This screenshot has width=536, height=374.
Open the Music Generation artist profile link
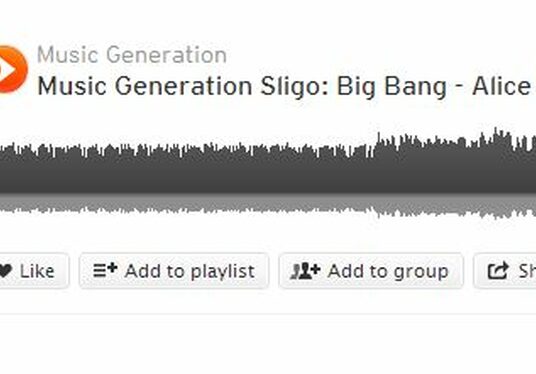tap(132, 55)
